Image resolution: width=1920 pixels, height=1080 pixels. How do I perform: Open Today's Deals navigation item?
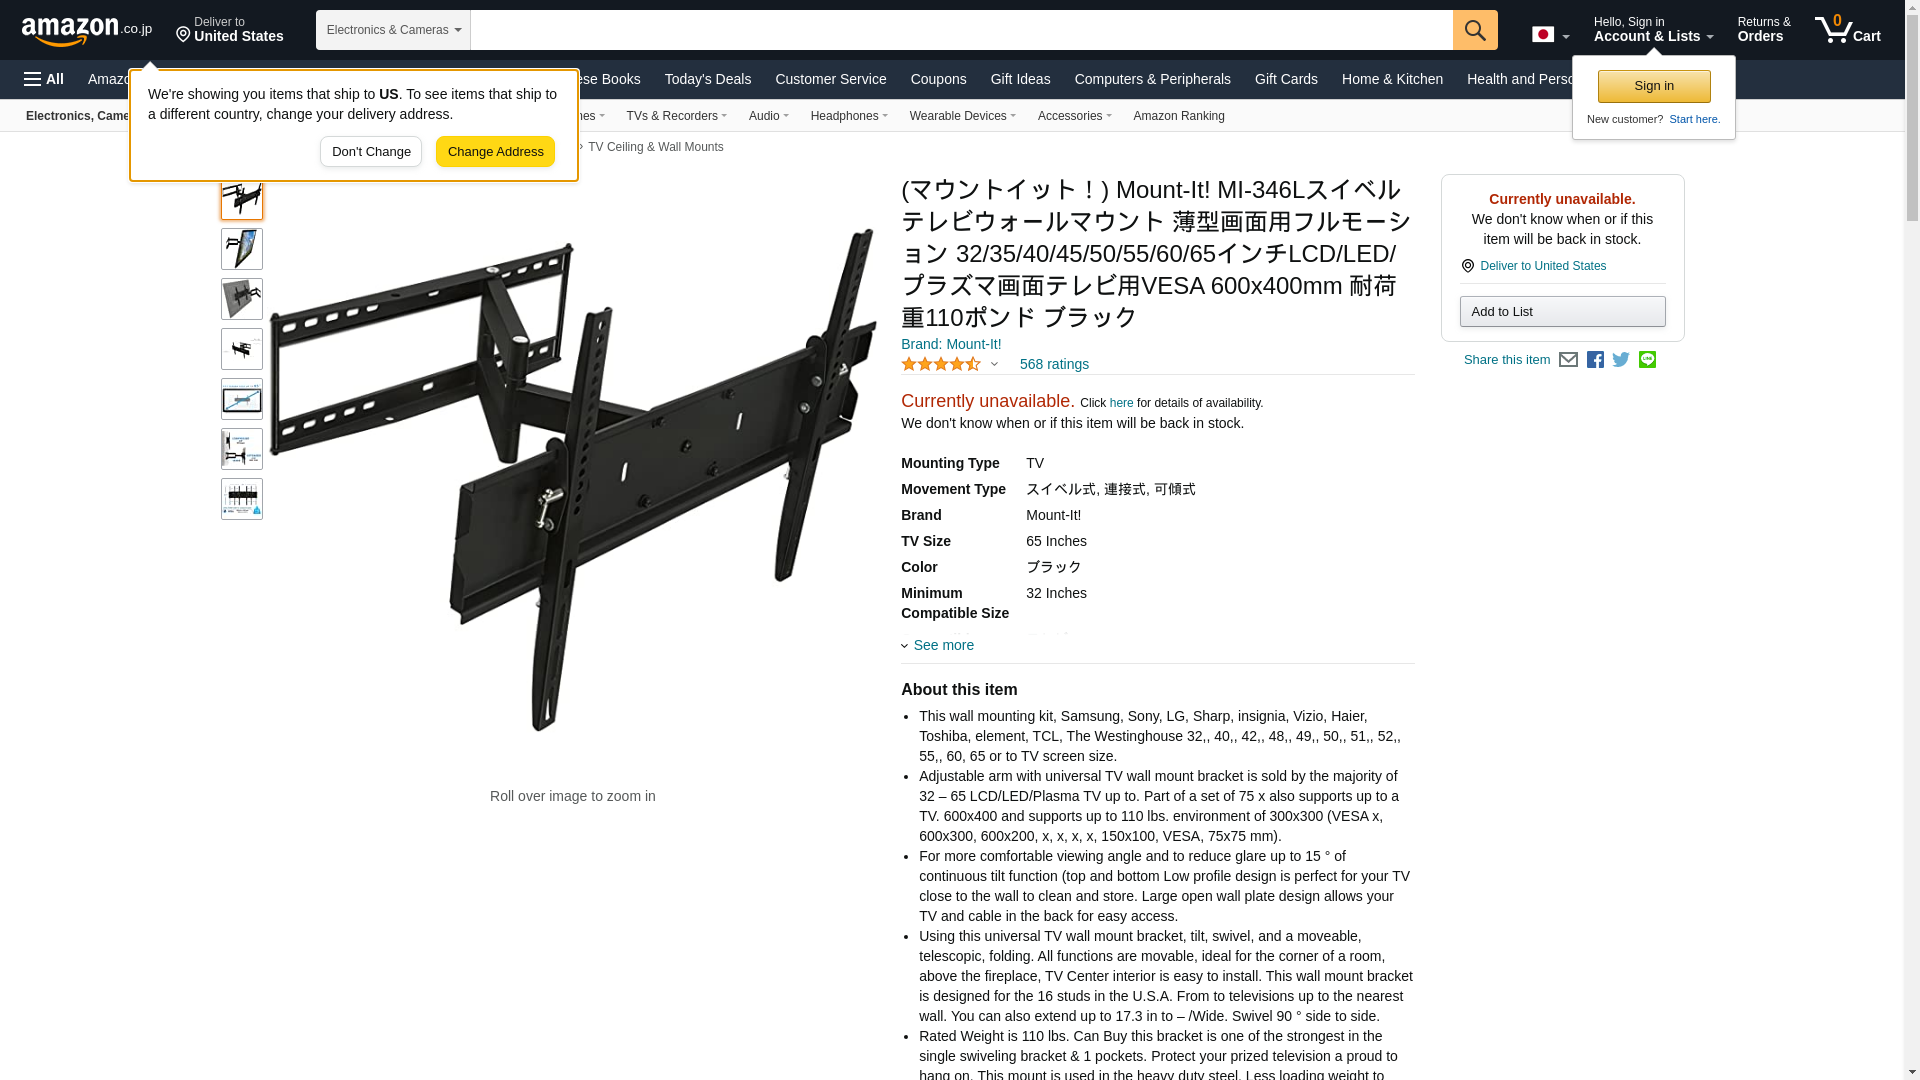coord(708,79)
